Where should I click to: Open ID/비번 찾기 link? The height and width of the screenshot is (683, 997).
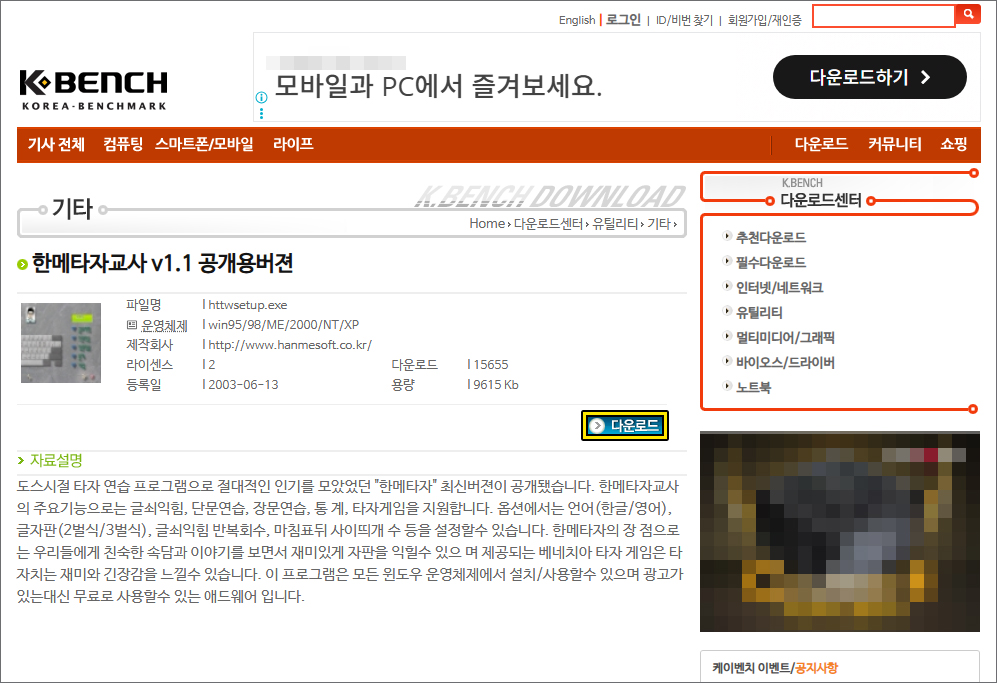(684, 20)
